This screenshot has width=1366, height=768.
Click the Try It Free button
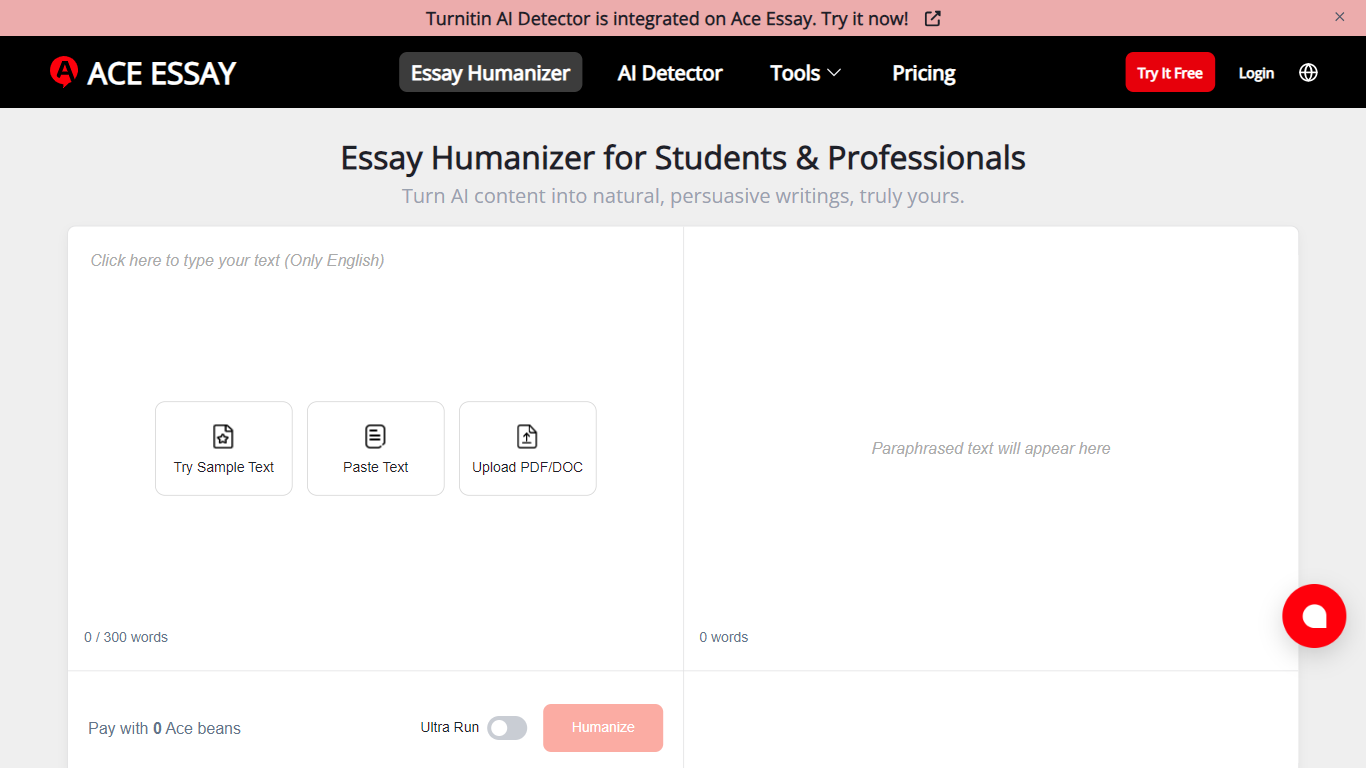(x=1170, y=72)
